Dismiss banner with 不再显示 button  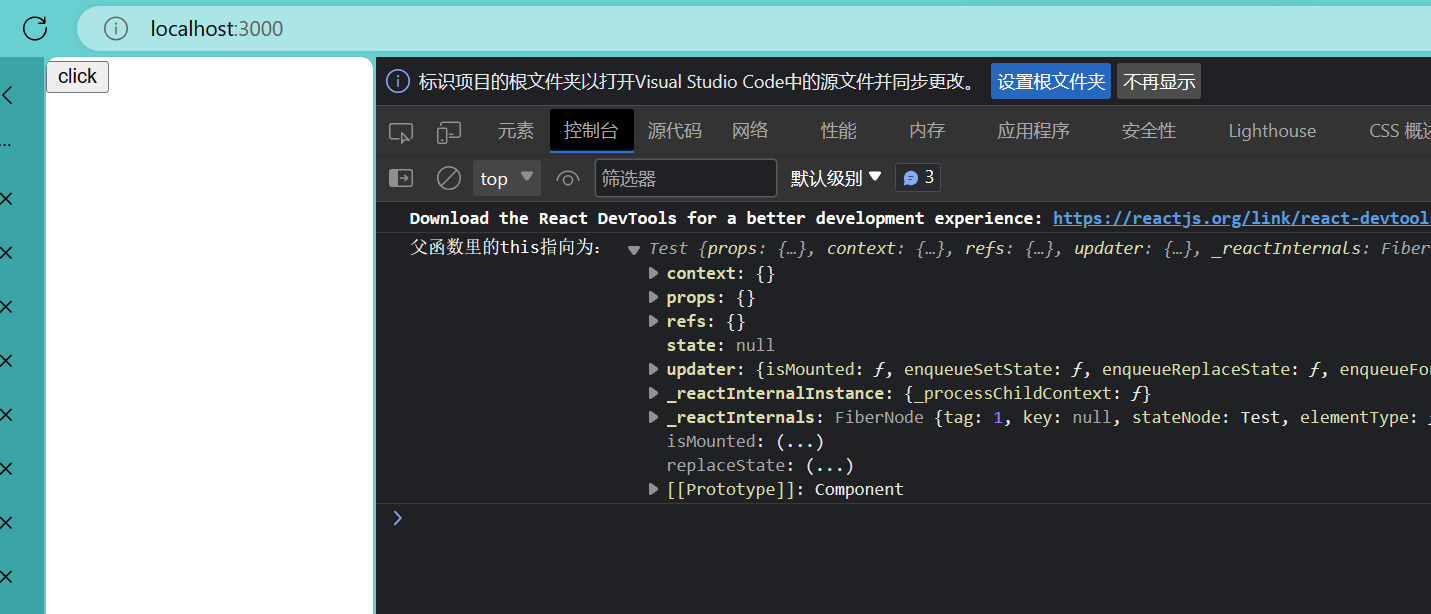(x=1159, y=82)
